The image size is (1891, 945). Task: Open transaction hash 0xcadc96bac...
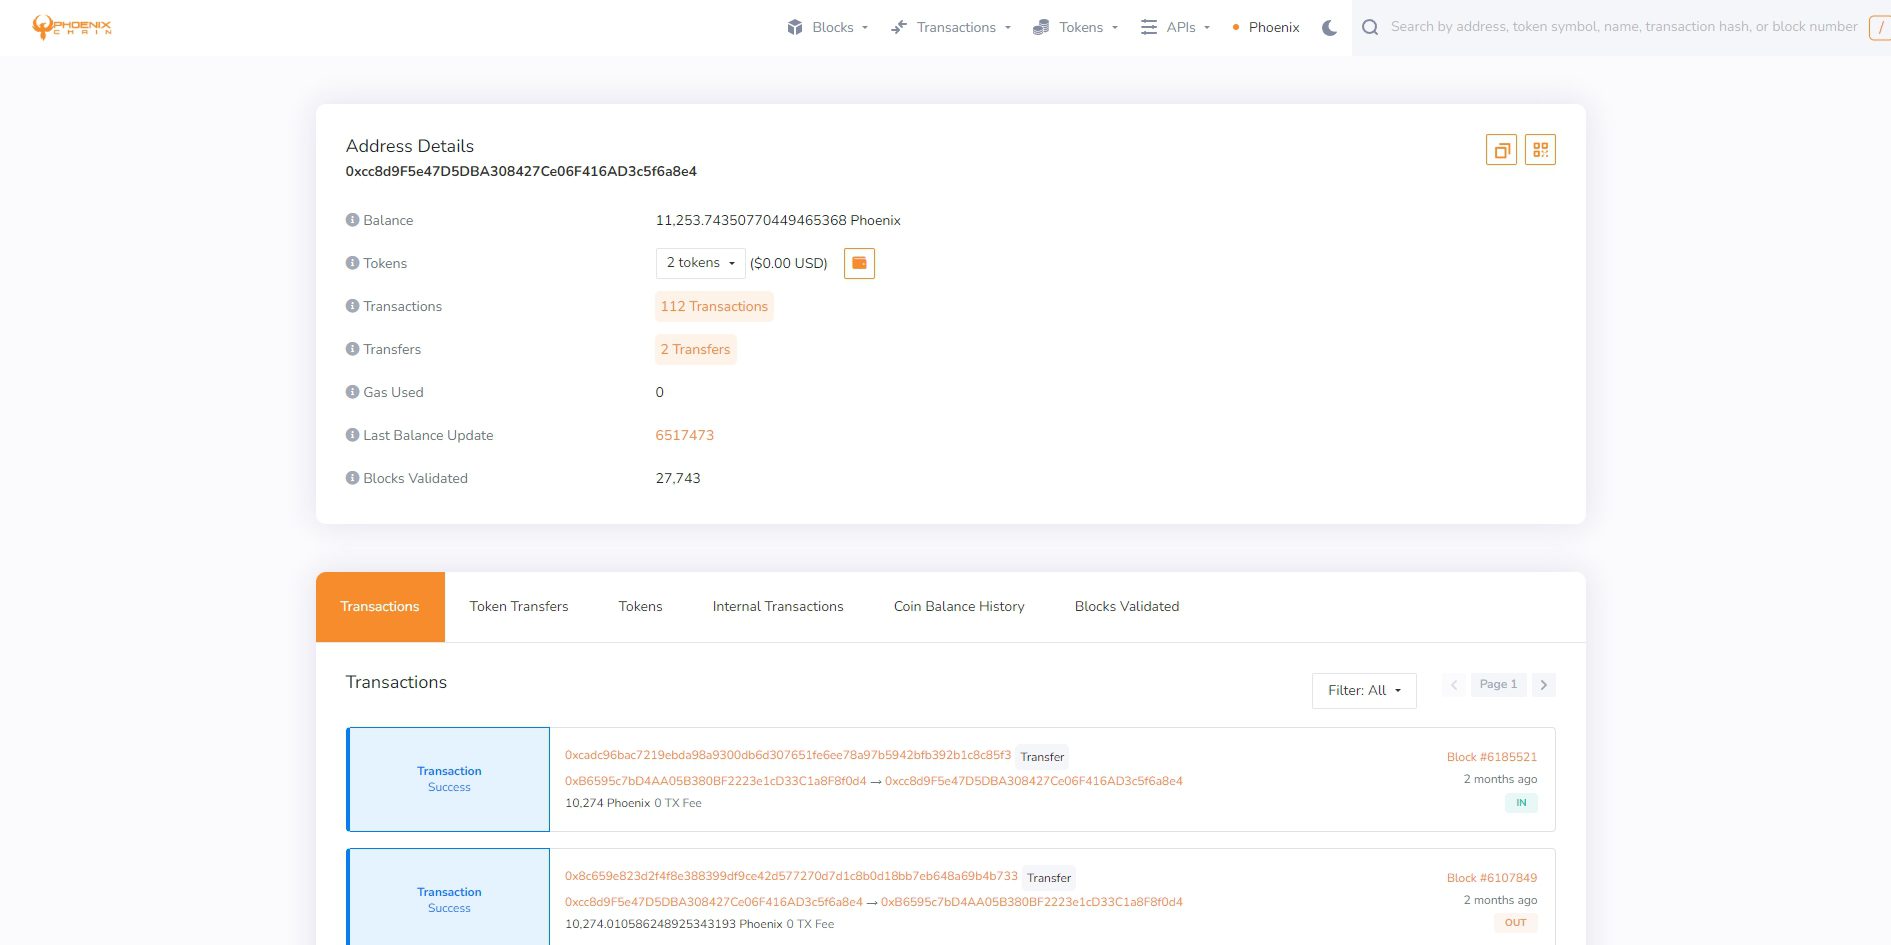[x=788, y=755]
